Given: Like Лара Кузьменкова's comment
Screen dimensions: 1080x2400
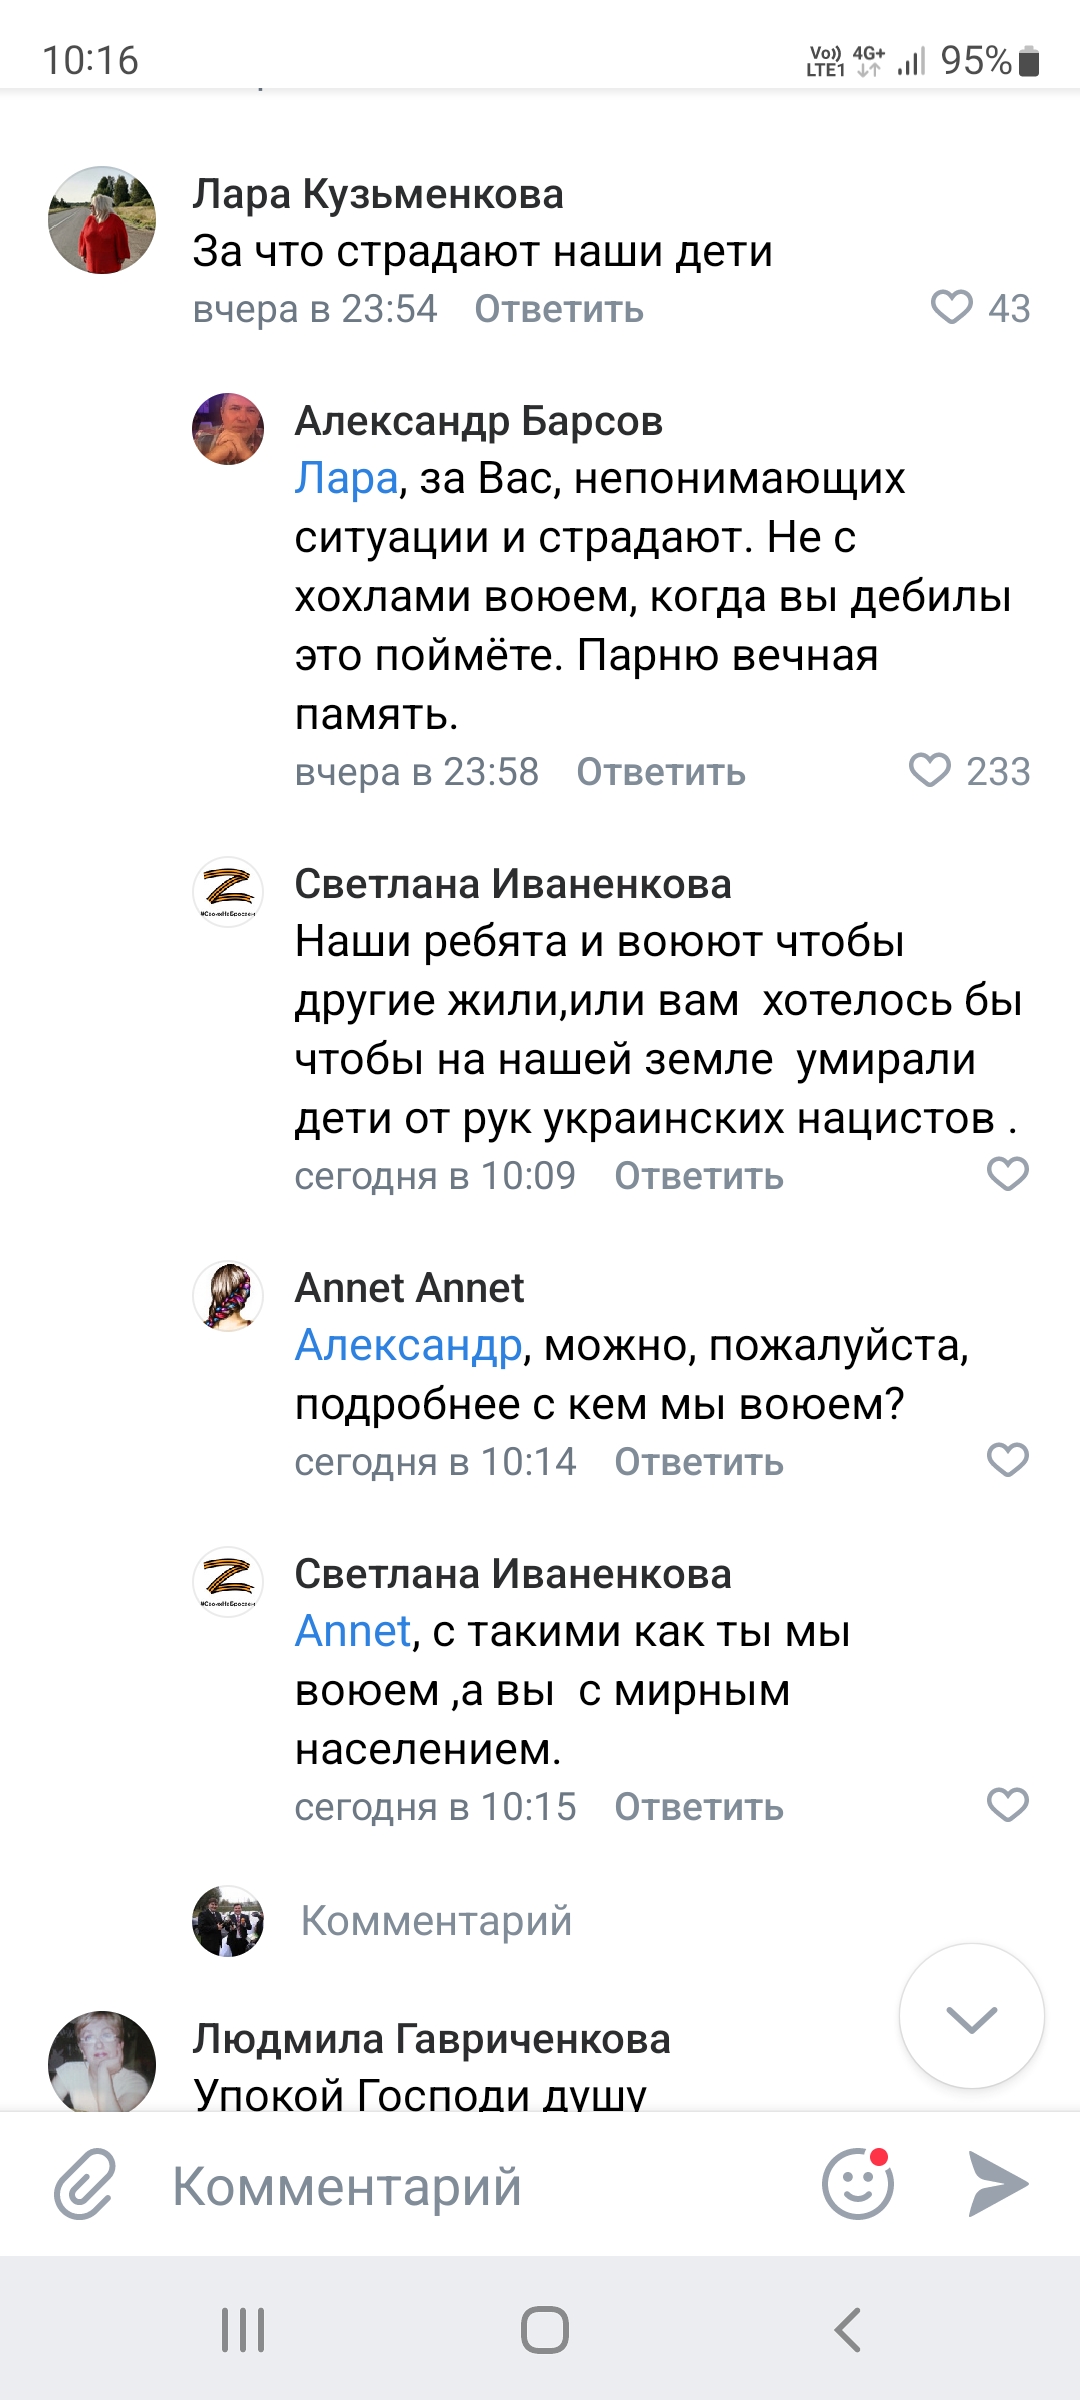Looking at the screenshot, I should [952, 308].
